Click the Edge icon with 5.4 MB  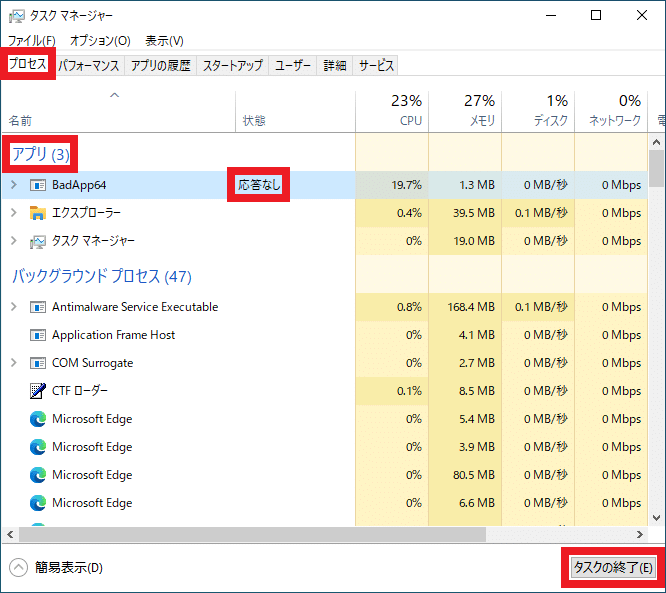38,419
